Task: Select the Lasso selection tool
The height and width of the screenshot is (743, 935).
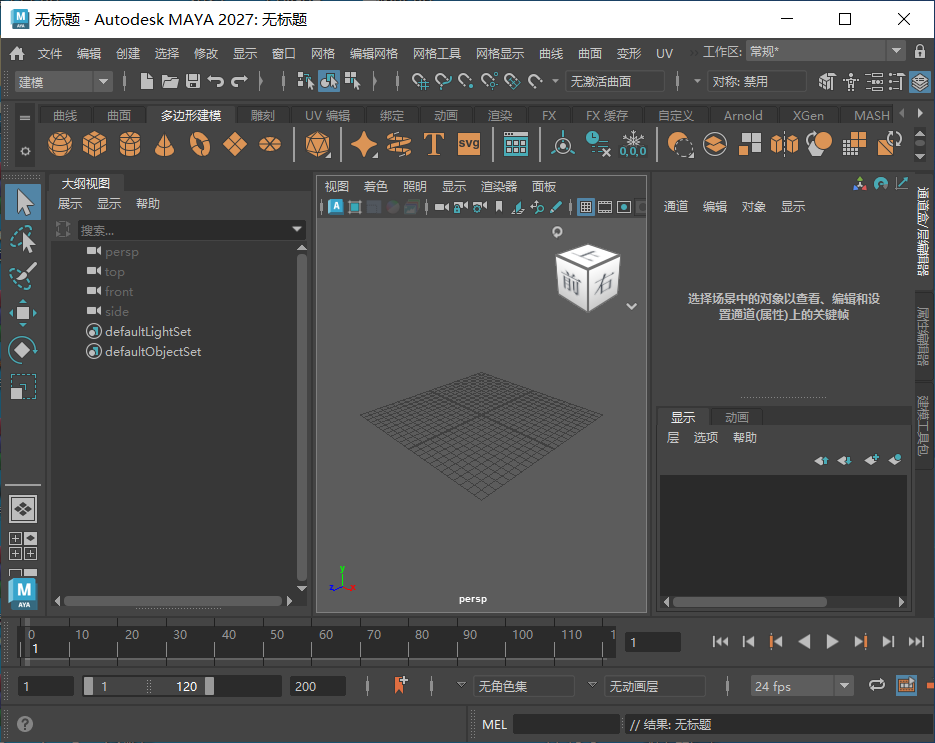Action: (x=23, y=238)
